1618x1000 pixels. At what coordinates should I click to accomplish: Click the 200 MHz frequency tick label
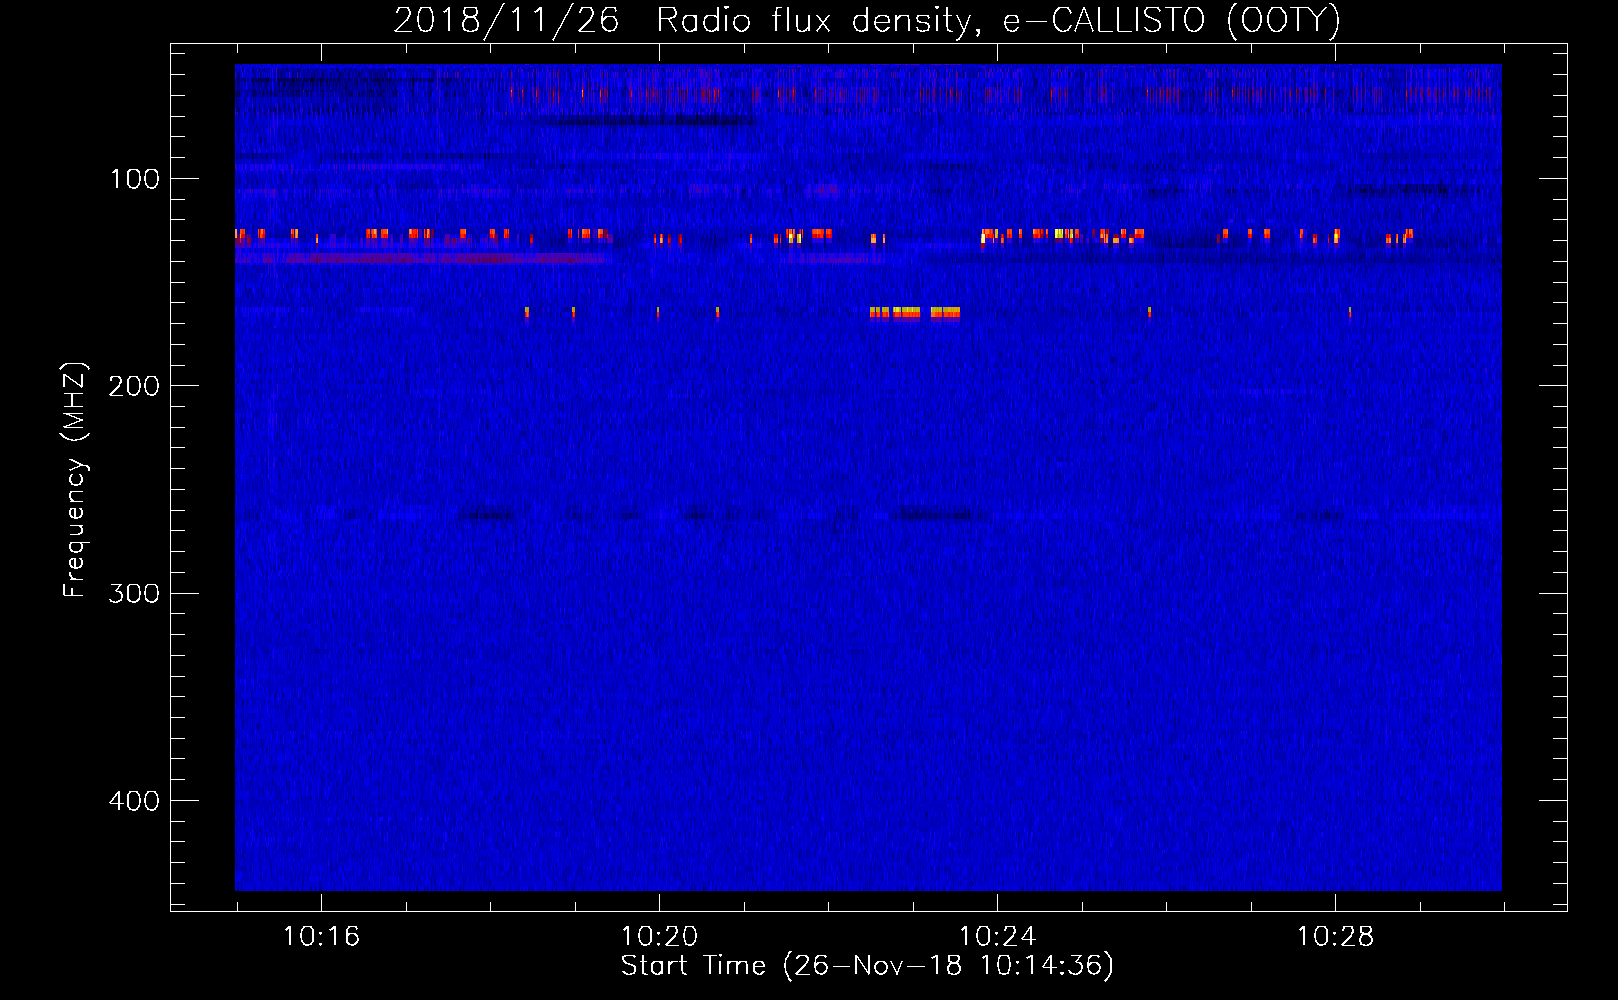(134, 386)
